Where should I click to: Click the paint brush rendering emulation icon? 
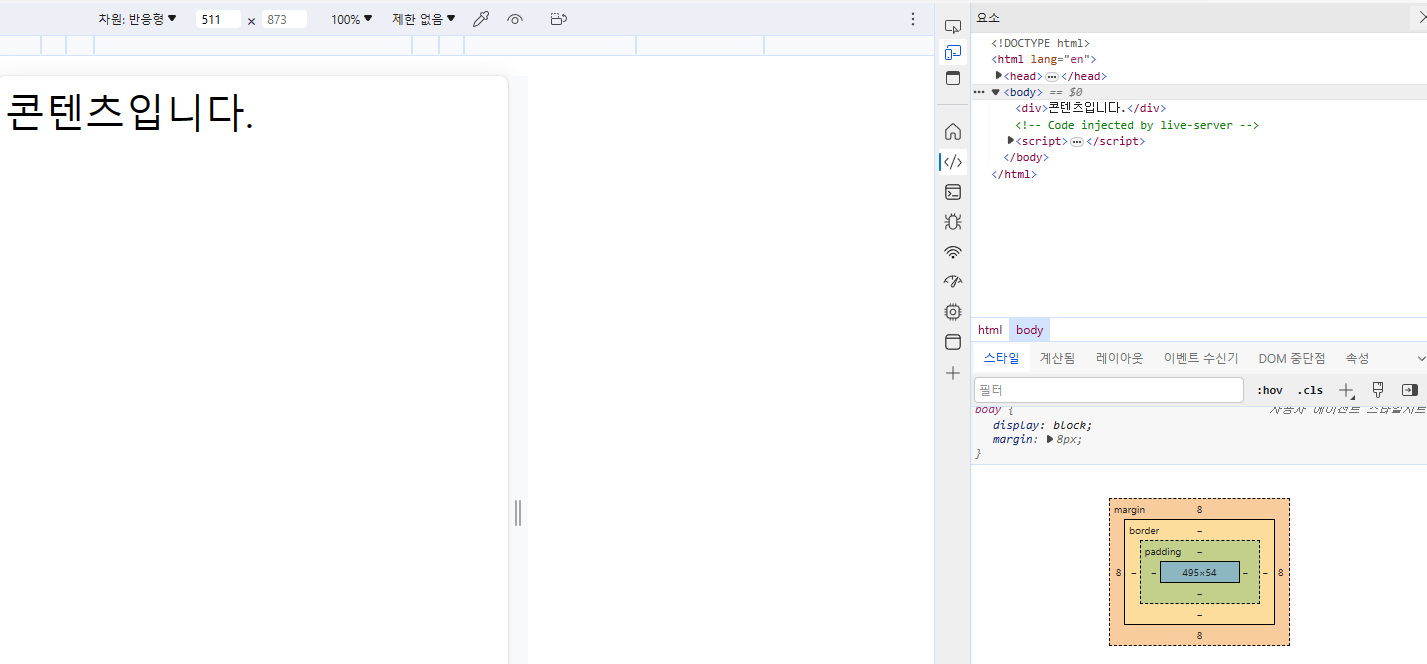[x=1377, y=390]
